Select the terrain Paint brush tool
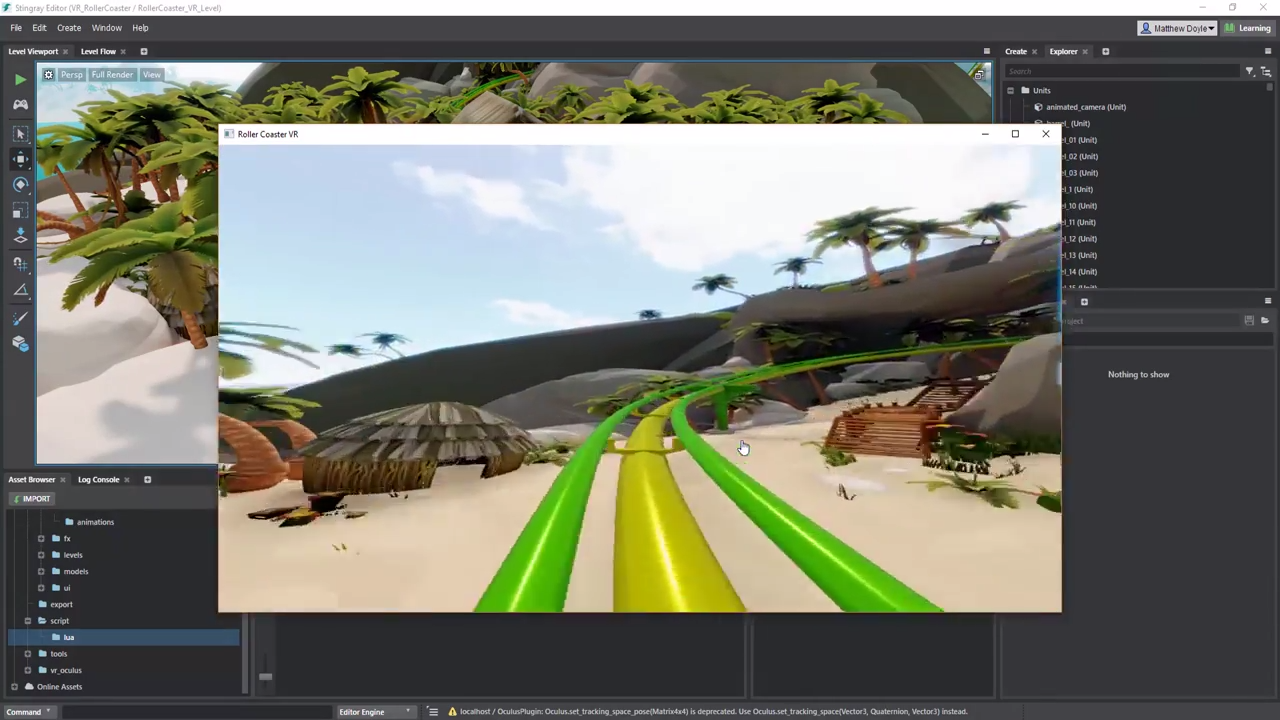This screenshot has width=1280, height=720. click(x=20, y=318)
